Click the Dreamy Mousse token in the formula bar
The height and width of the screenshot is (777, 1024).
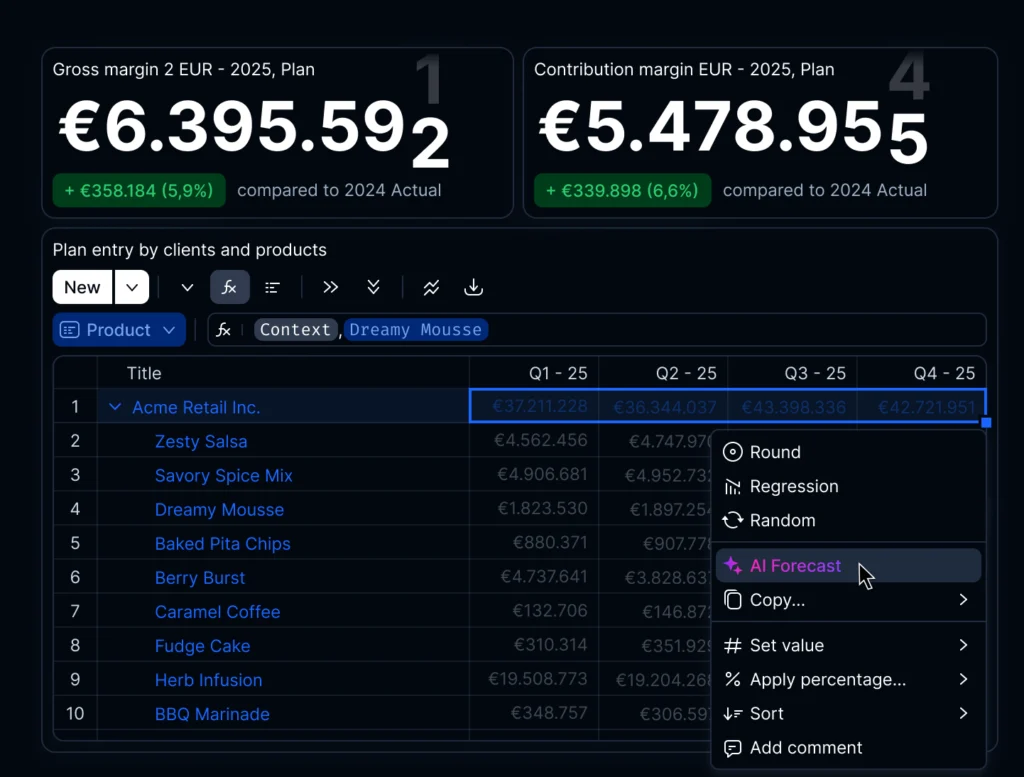[416, 329]
